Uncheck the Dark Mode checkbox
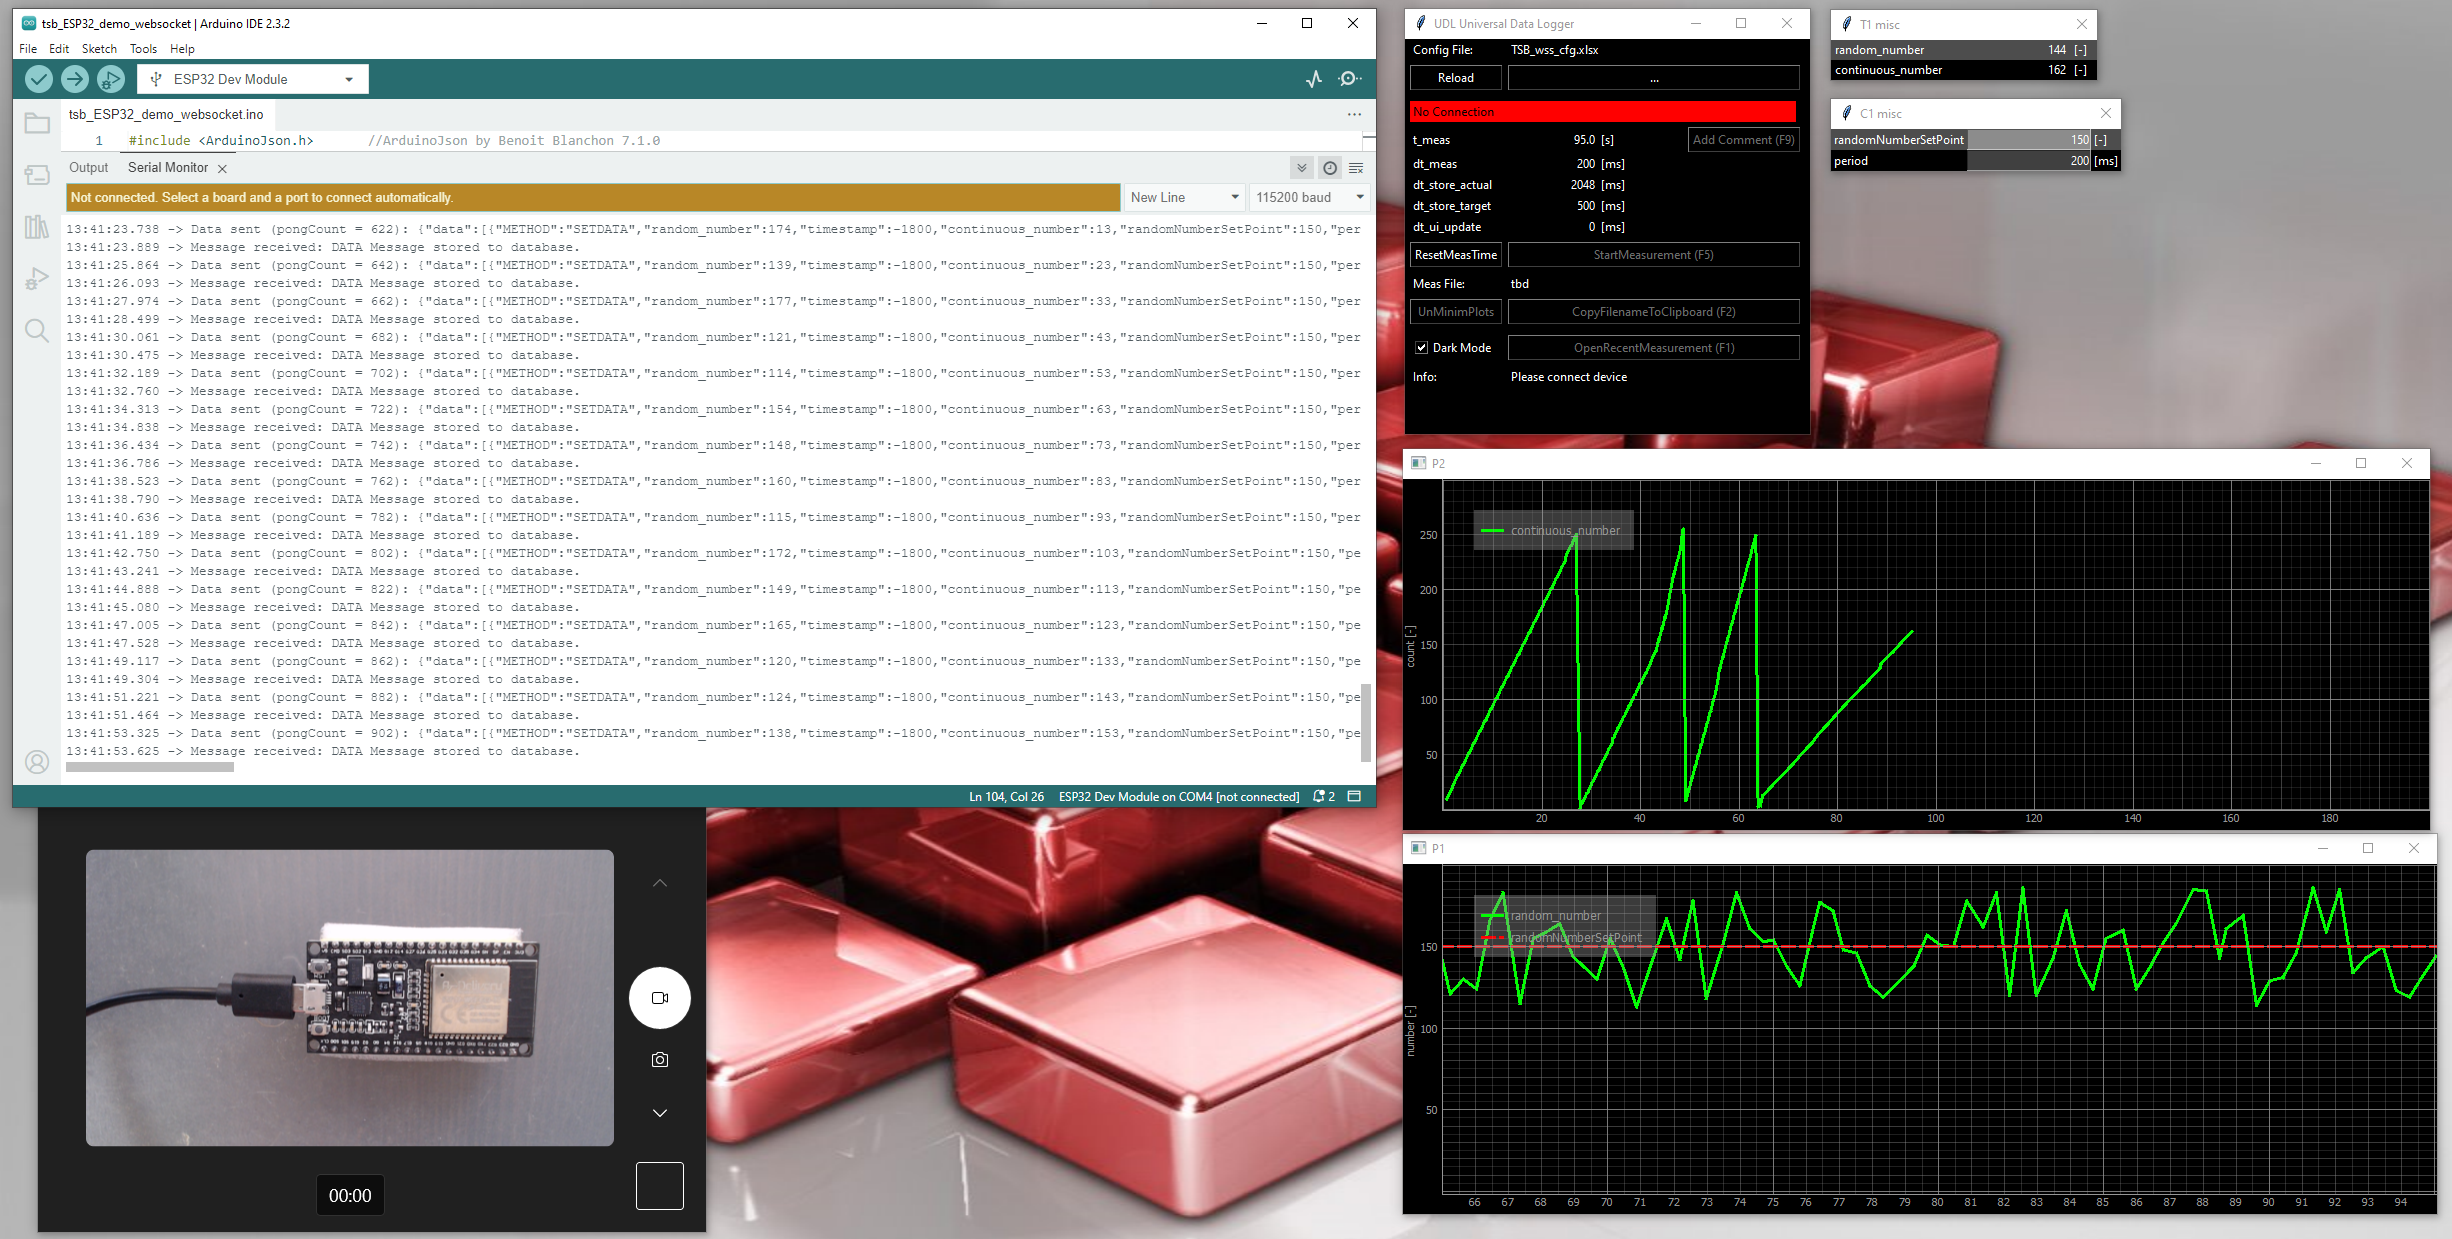Viewport: 2452px width, 1239px height. pyautogui.click(x=1421, y=348)
